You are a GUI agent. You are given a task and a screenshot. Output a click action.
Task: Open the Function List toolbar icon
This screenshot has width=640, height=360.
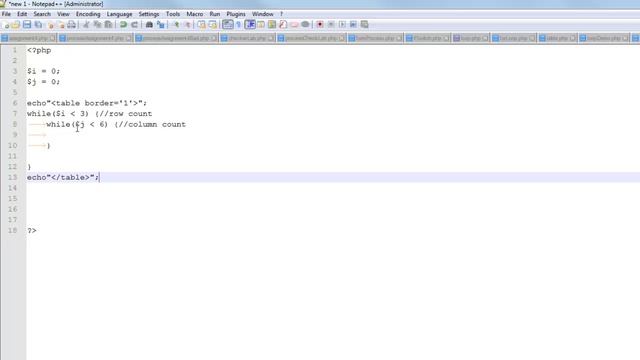click(283, 25)
